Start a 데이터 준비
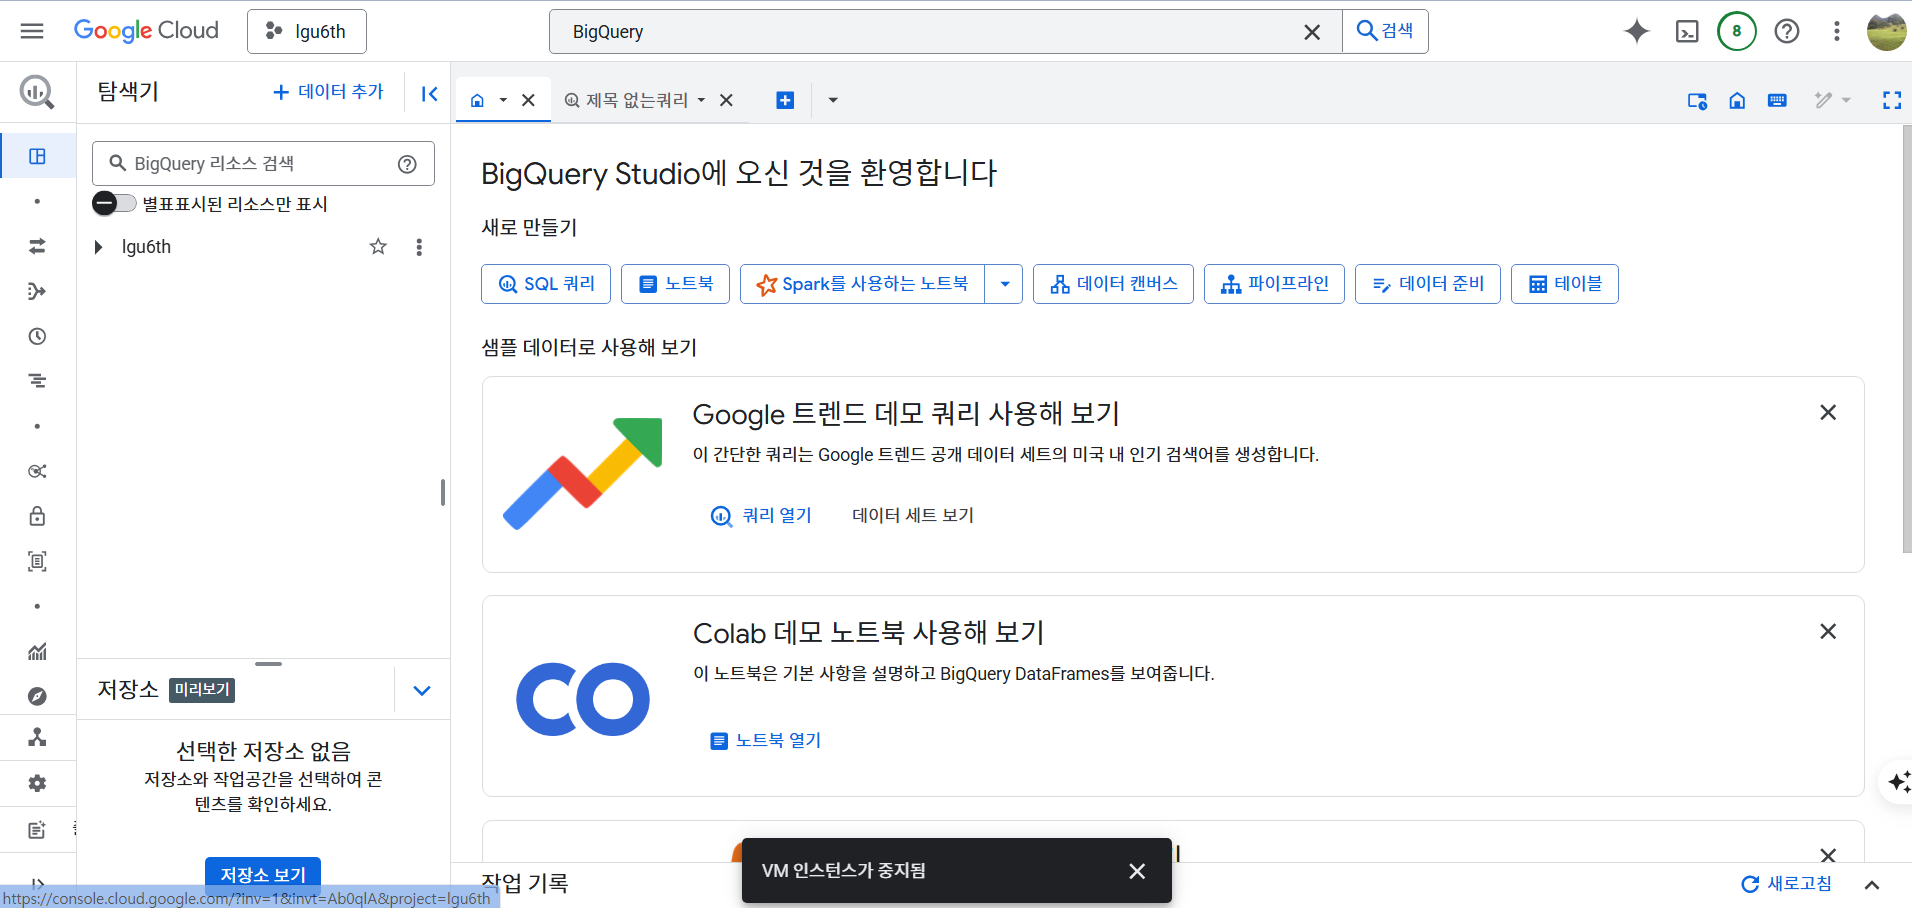Screen dimensions: 1912x908 [1427, 284]
